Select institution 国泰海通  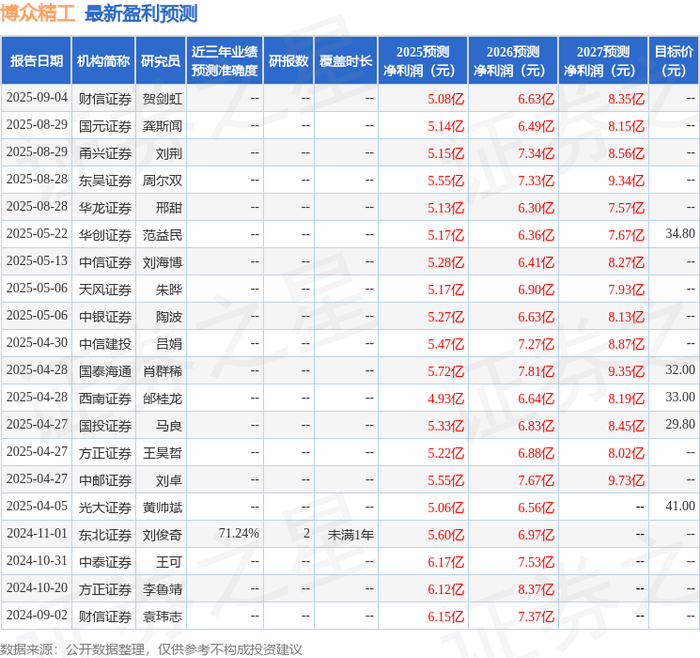[x=105, y=371]
